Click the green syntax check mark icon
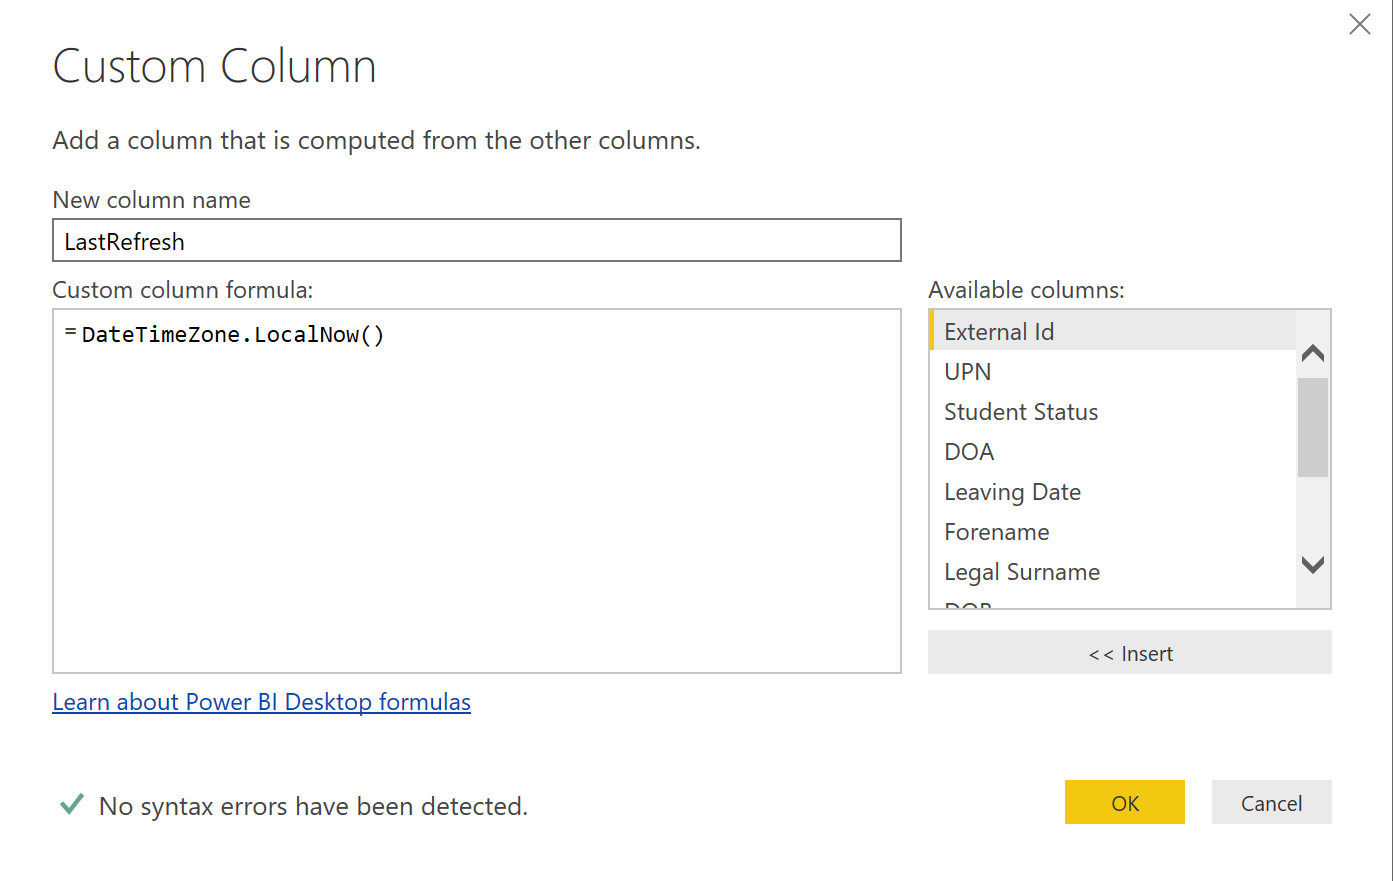 pos(72,805)
